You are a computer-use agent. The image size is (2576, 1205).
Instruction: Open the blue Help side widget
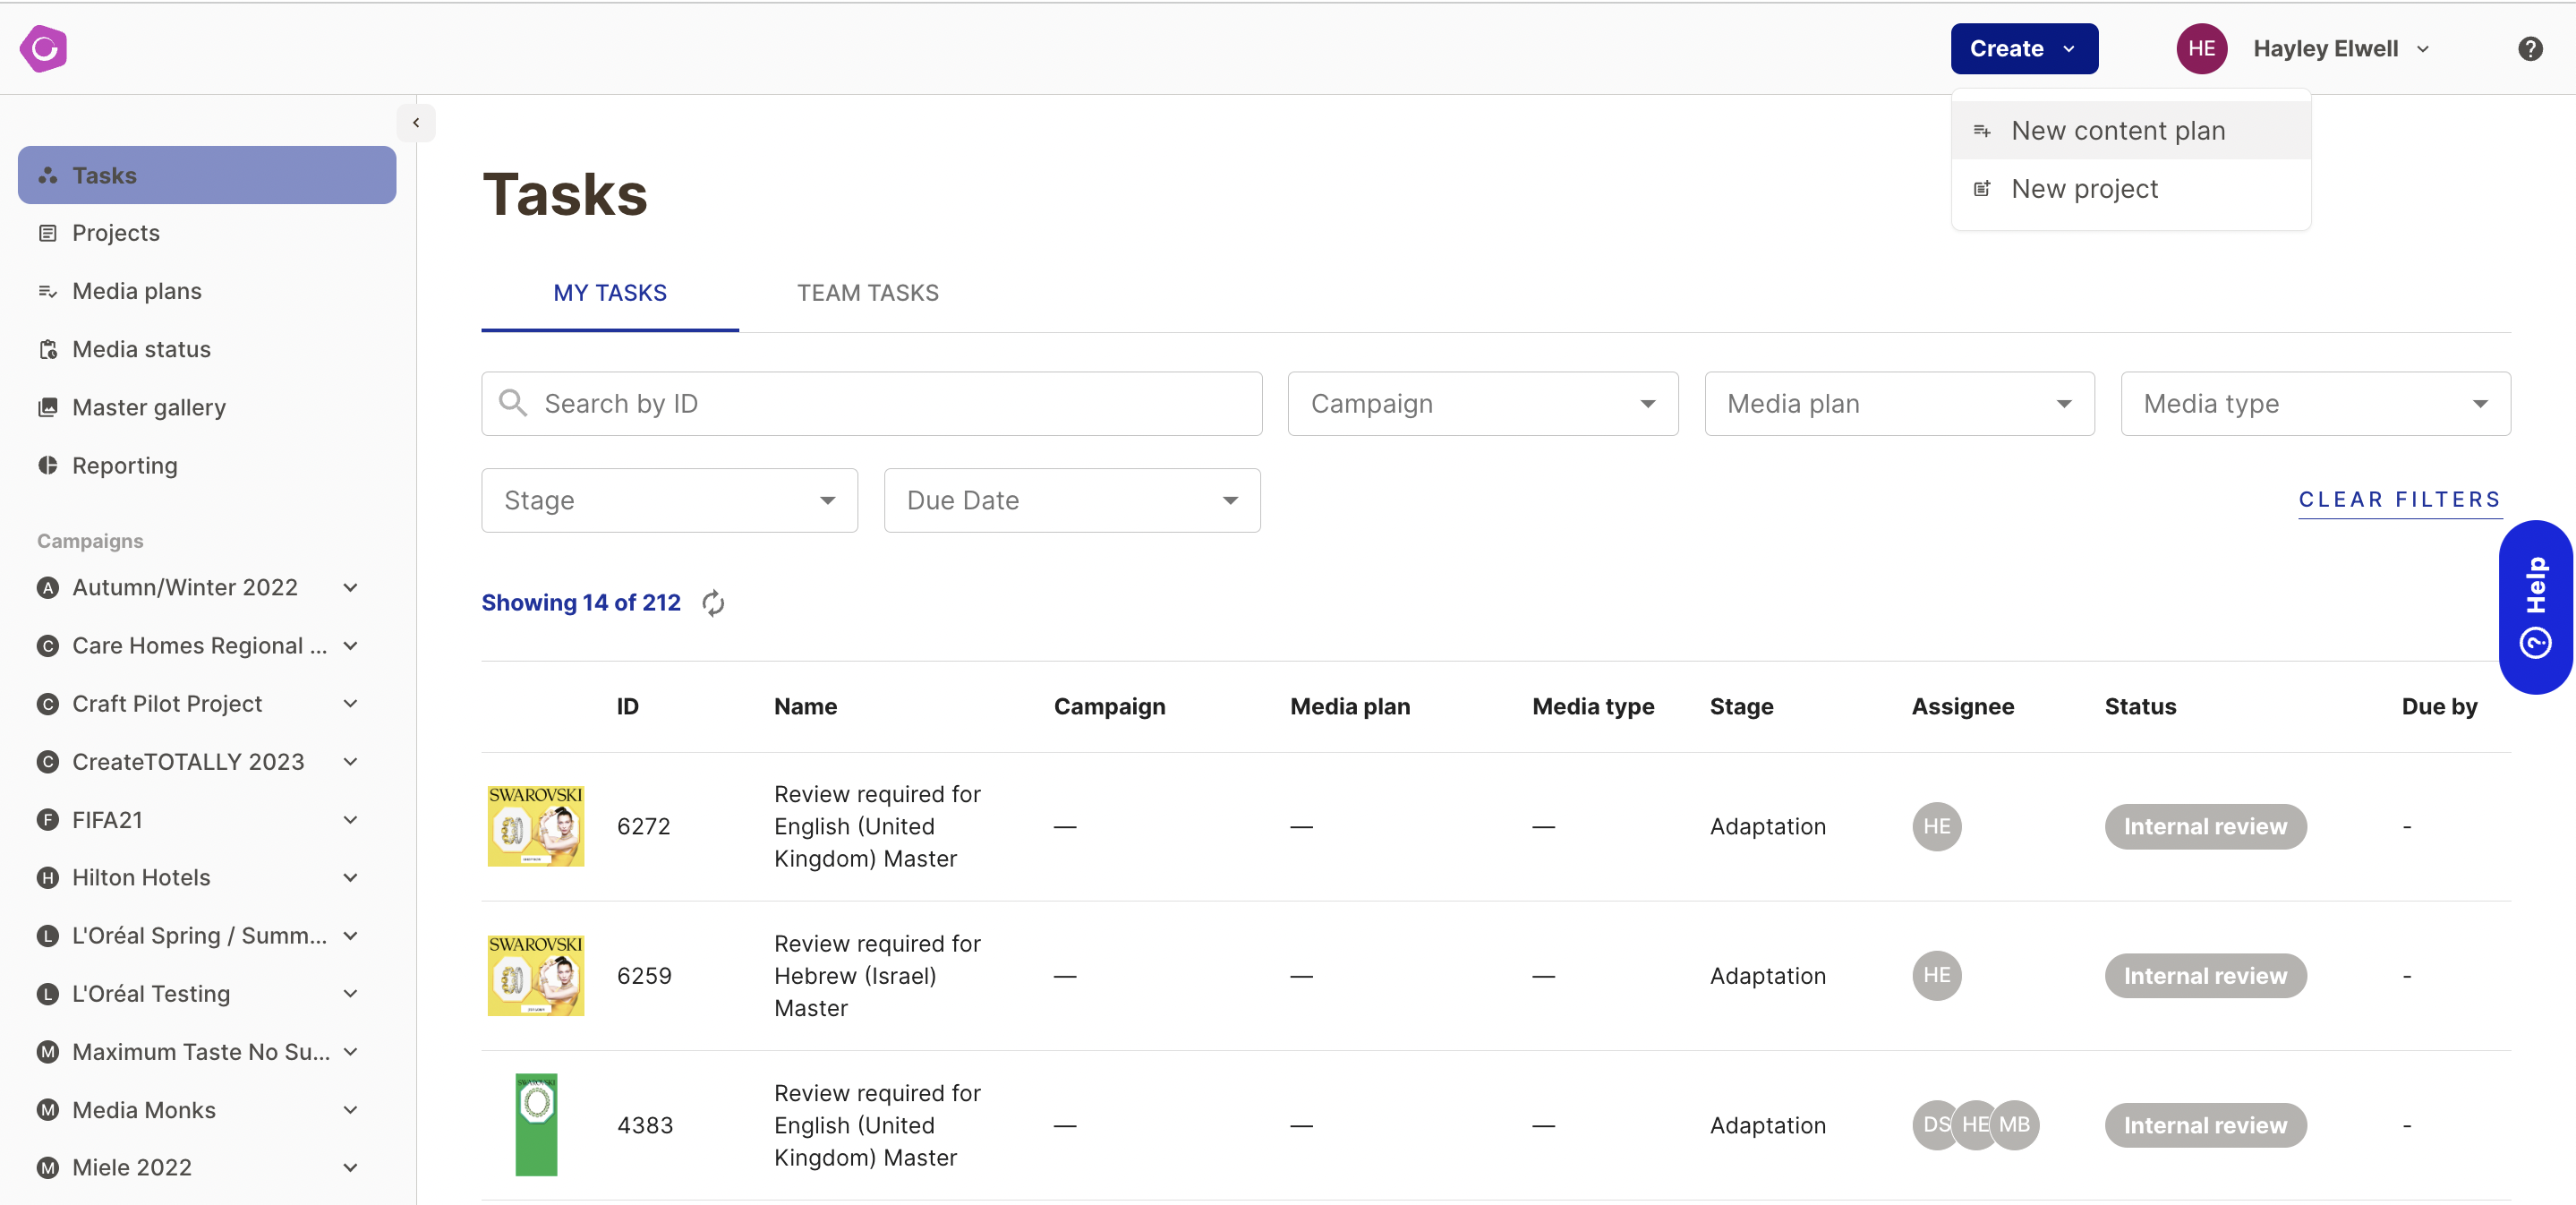click(2535, 606)
